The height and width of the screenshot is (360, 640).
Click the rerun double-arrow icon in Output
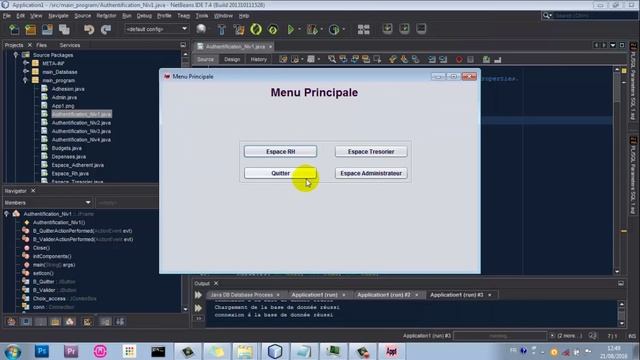pos(198,295)
